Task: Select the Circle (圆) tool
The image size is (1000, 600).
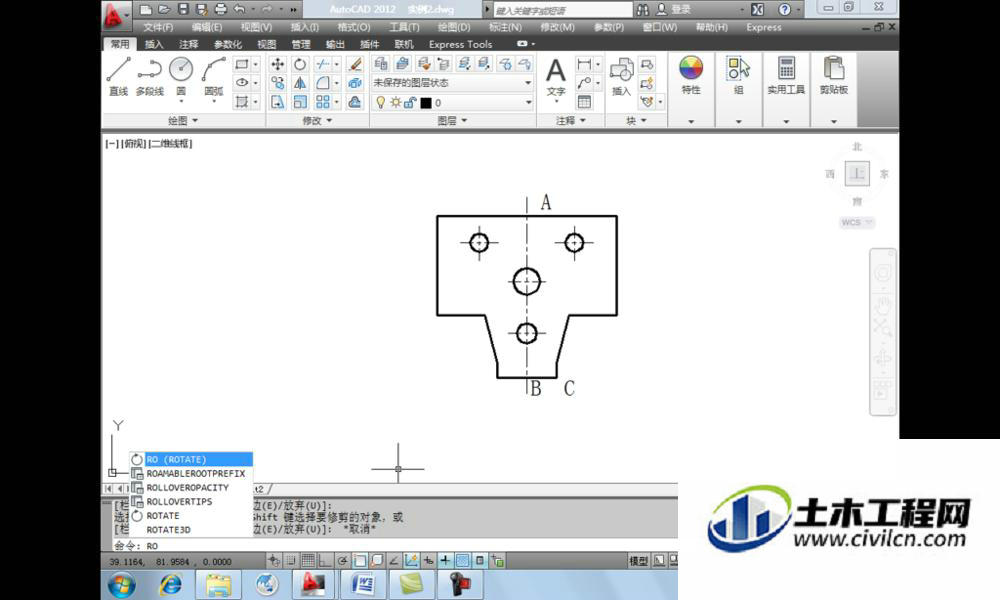Action: coord(181,76)
